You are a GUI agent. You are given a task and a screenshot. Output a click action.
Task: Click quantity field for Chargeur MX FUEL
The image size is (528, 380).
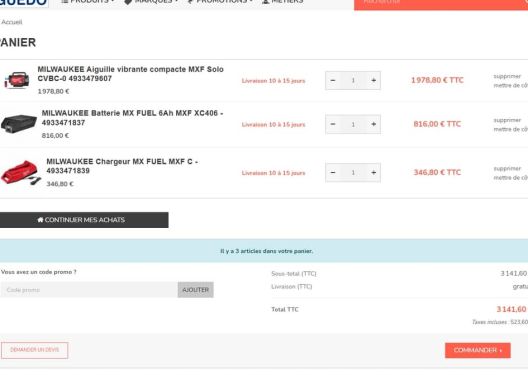353,172
